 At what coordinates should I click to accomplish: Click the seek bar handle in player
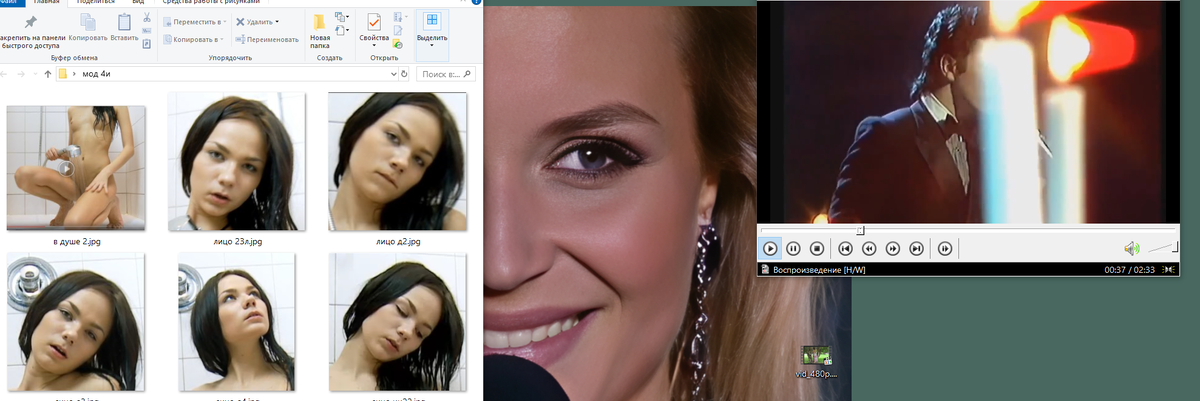(860, 231)
